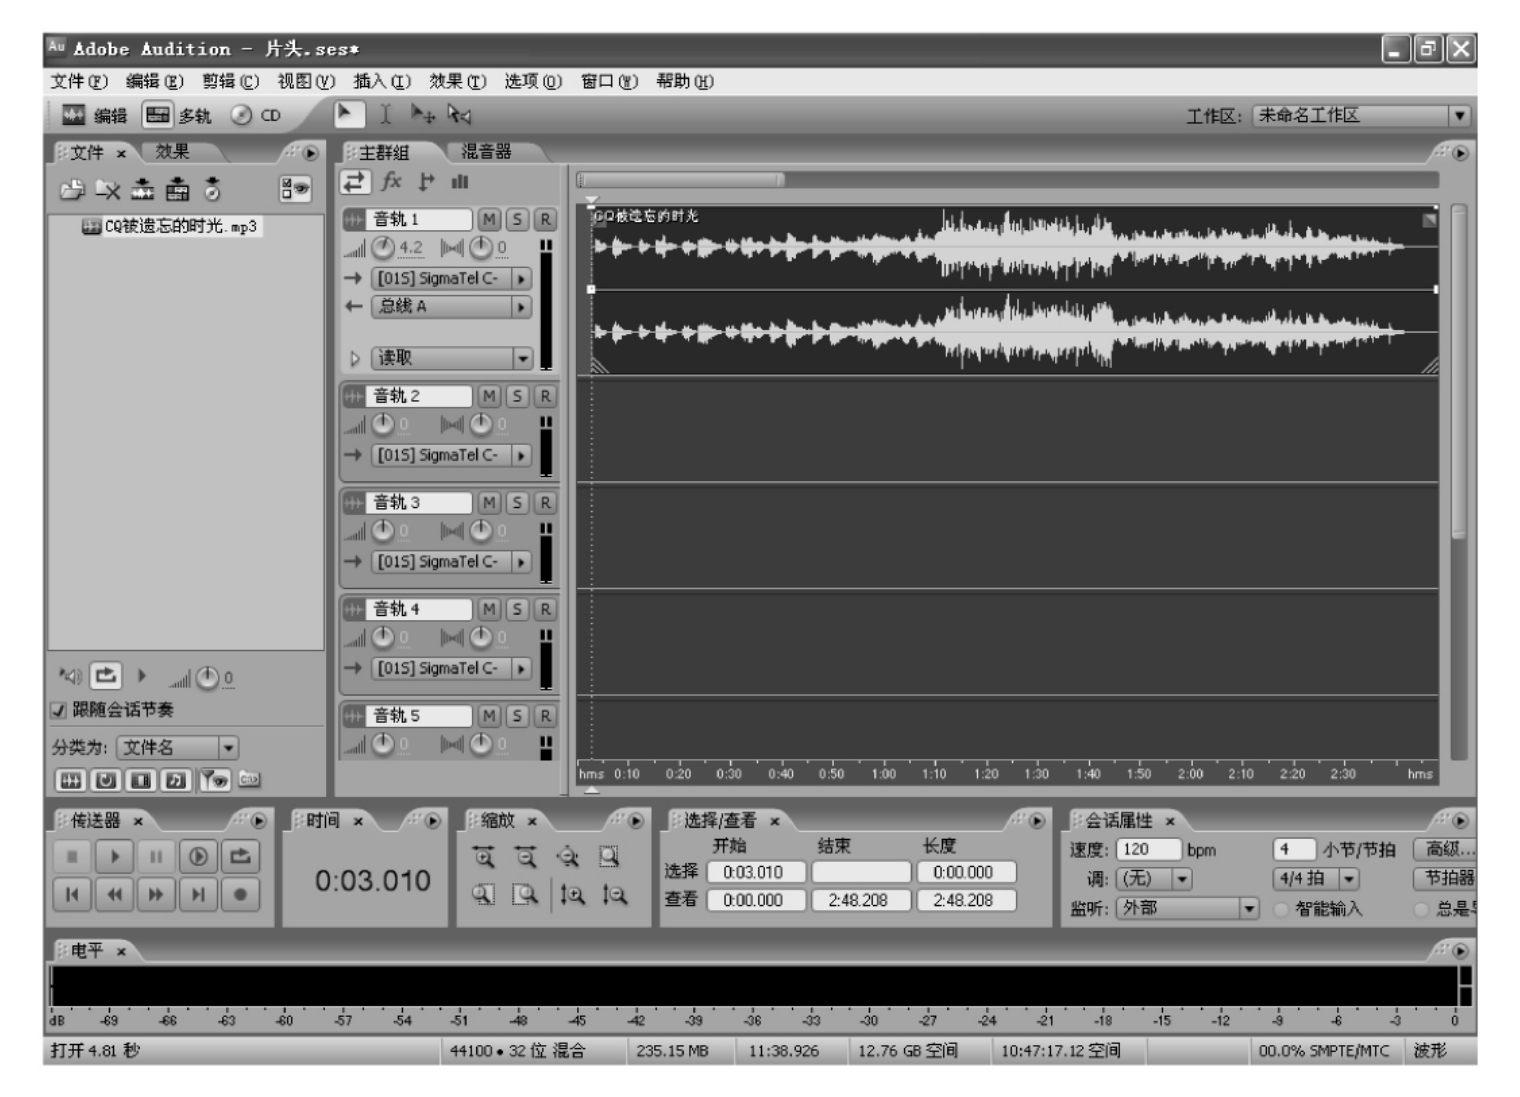
Task: Click the 音轨 1 pan knob
Action: tap(481, 247)
